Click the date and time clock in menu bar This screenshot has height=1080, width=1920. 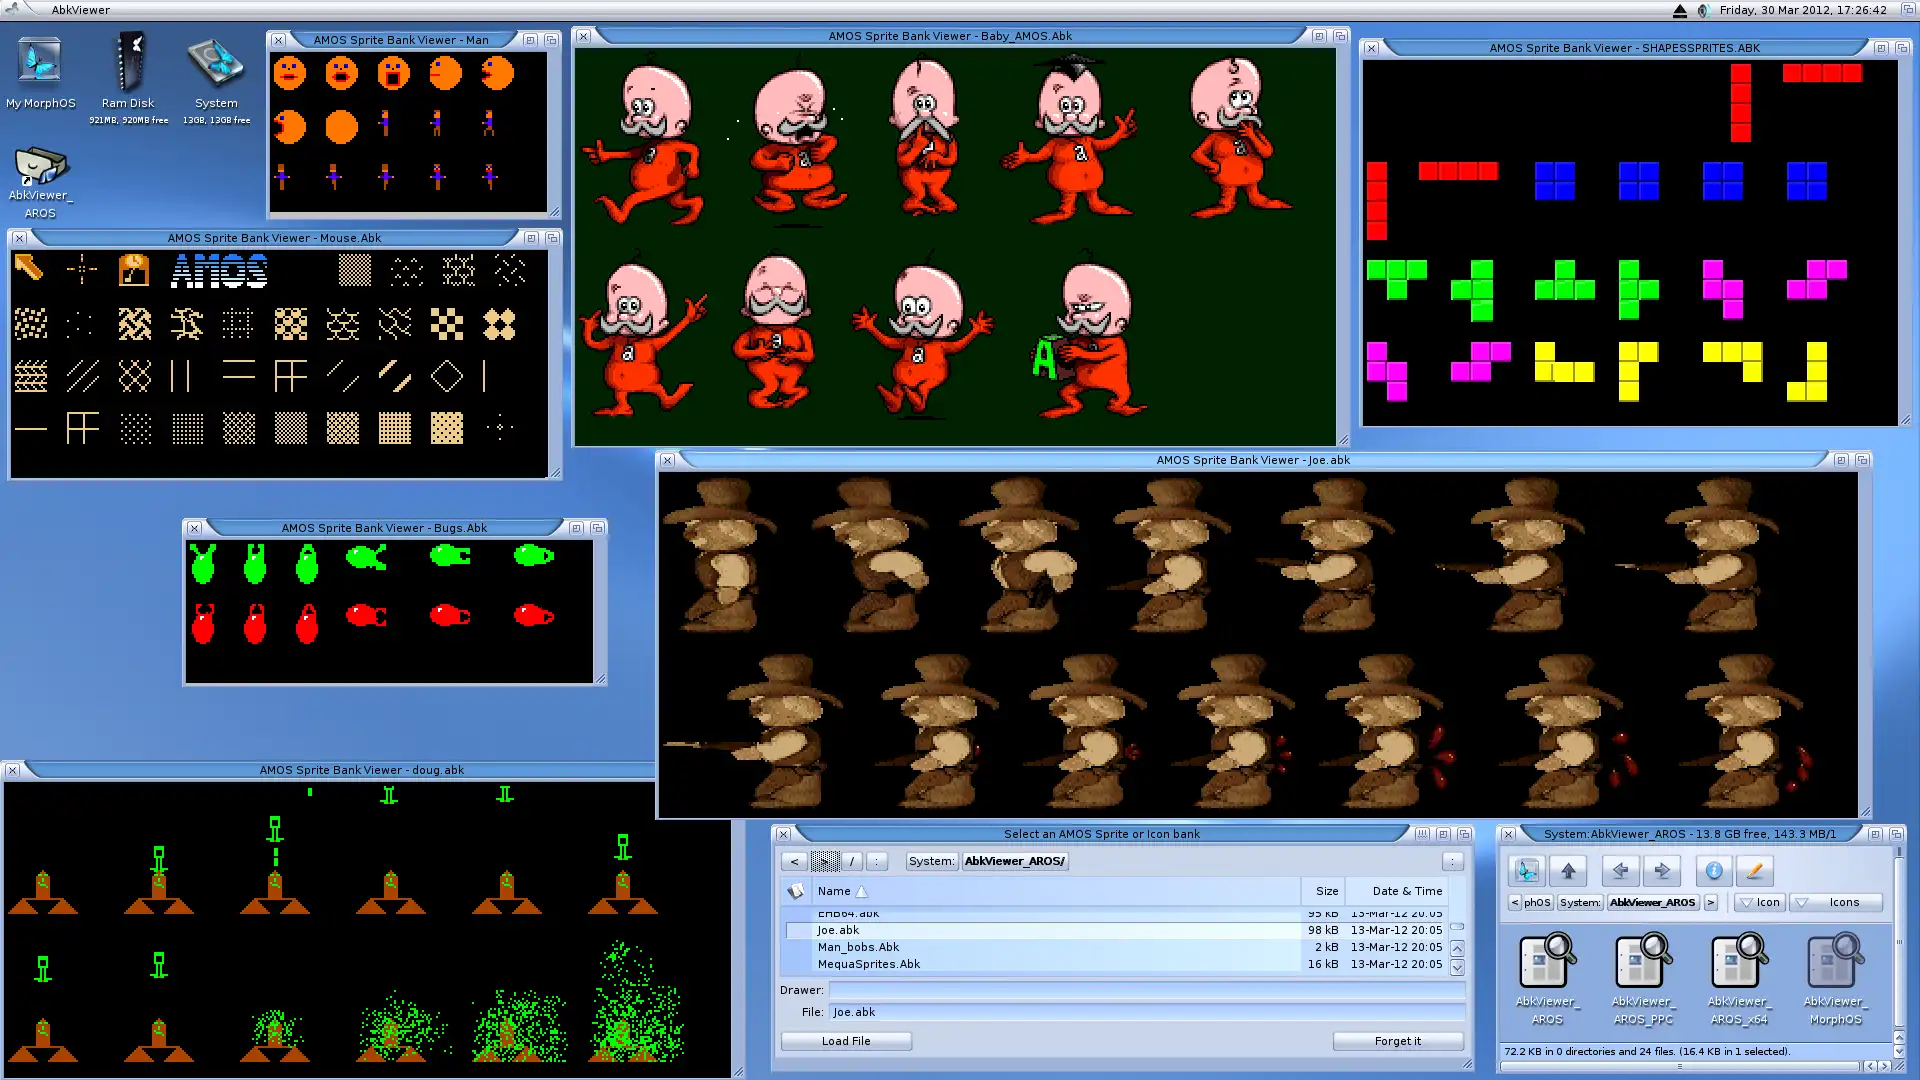(x=1803, y=10)
